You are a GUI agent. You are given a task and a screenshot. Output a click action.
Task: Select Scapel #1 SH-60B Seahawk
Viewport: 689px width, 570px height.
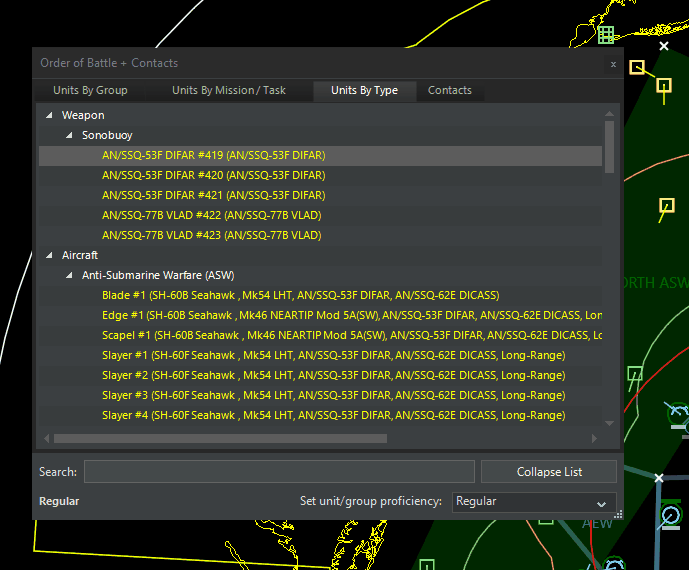pos(320,335)
